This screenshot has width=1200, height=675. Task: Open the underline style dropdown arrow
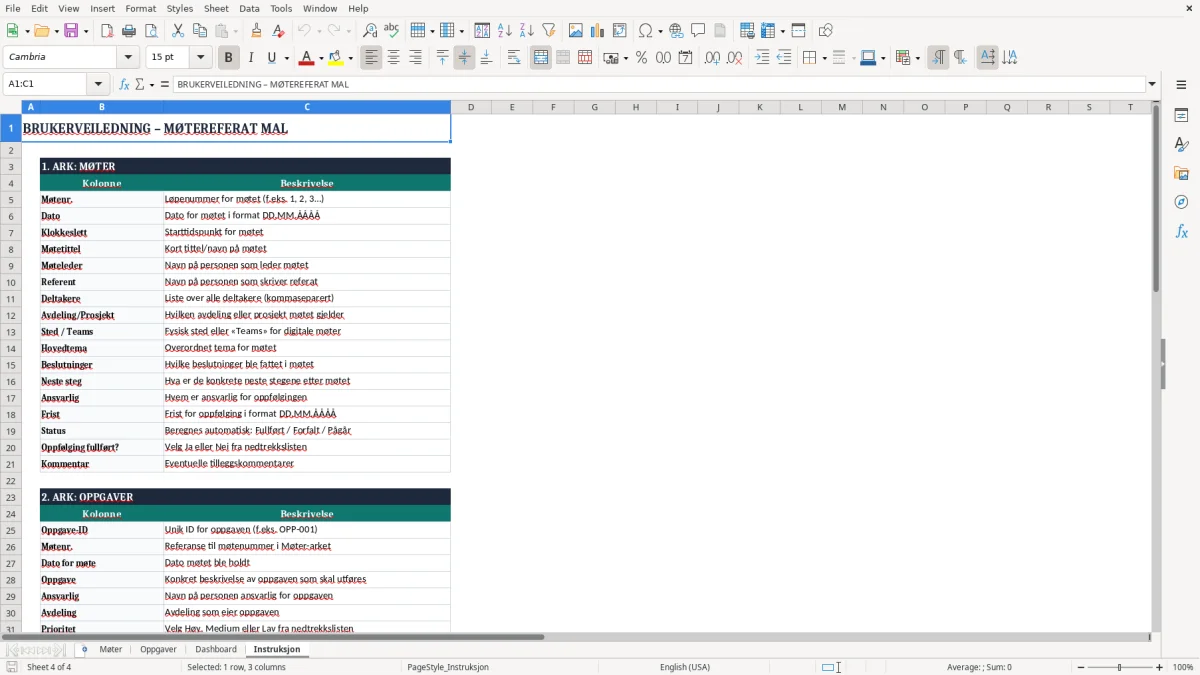pyautogui.click(x=285, y=58)
